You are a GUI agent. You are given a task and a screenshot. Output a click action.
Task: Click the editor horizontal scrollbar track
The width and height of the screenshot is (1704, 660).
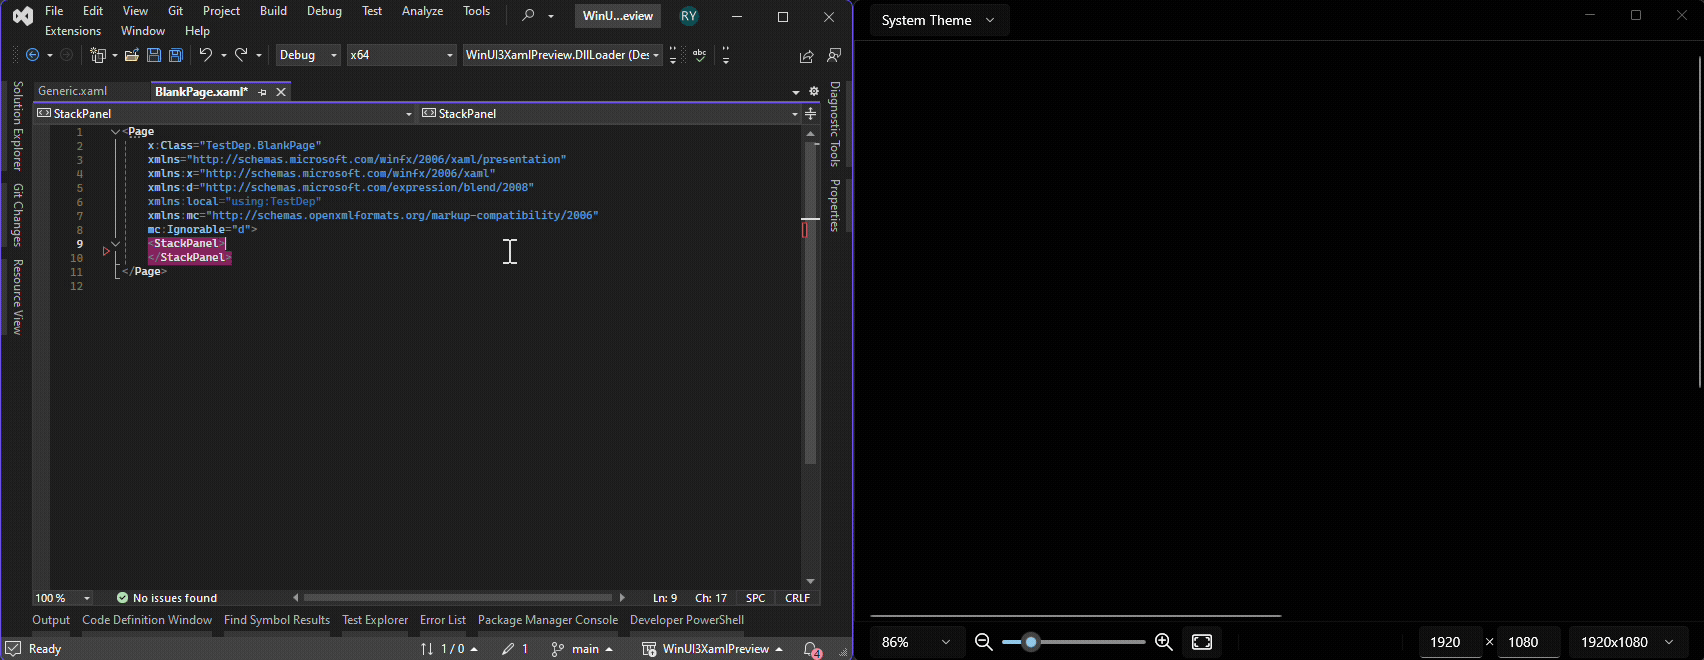click(457, 598)
